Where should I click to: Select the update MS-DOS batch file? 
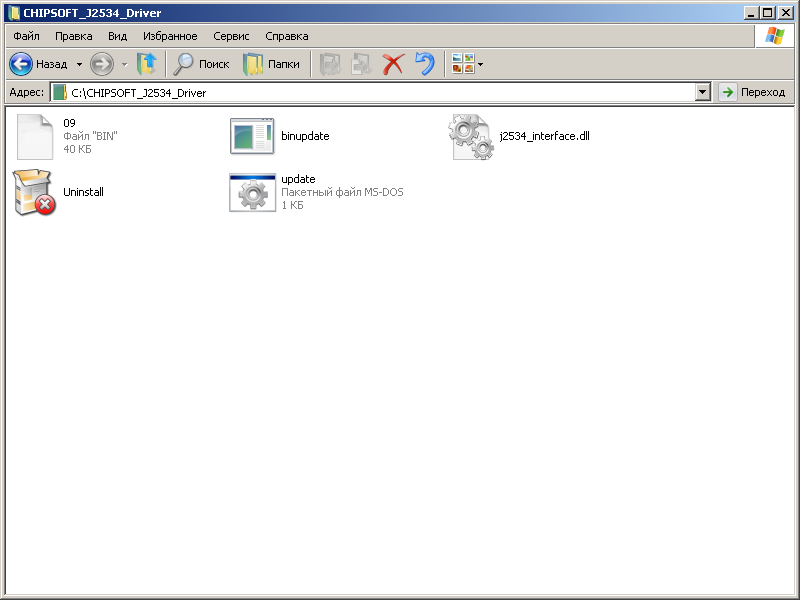tap(252, 192)
